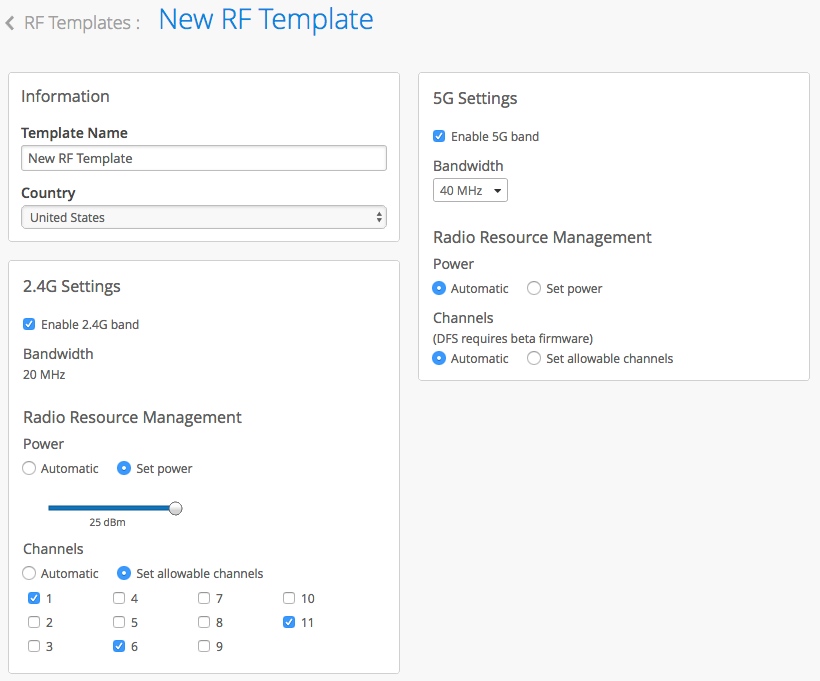This screenshot has width=820, height=681.
Task: Enable channel 4 checkbox
Action: (x=119, y=598)
